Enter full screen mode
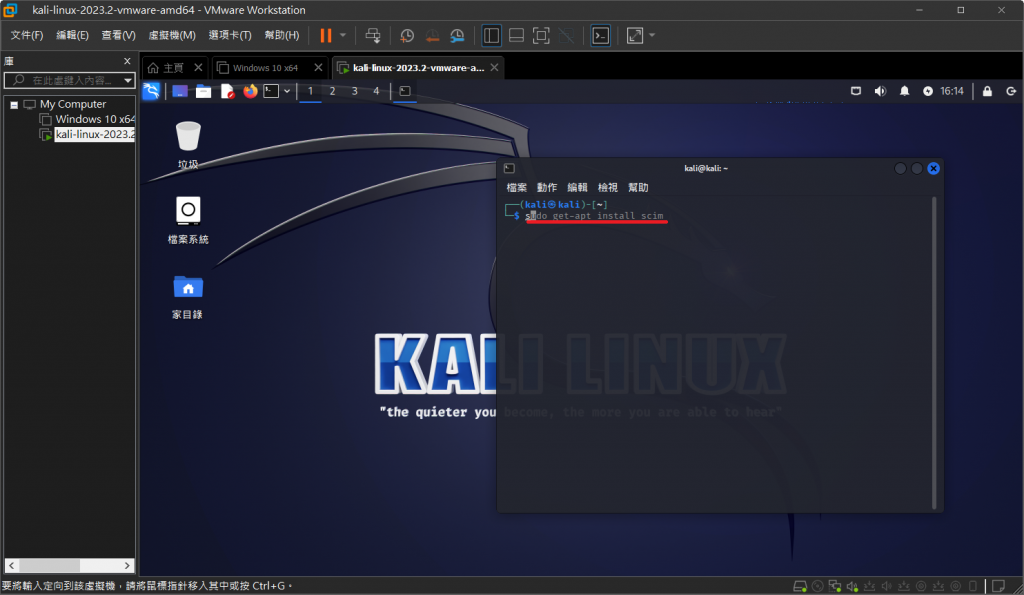The width and height of the screenshot is (1024, 595). 541,35
